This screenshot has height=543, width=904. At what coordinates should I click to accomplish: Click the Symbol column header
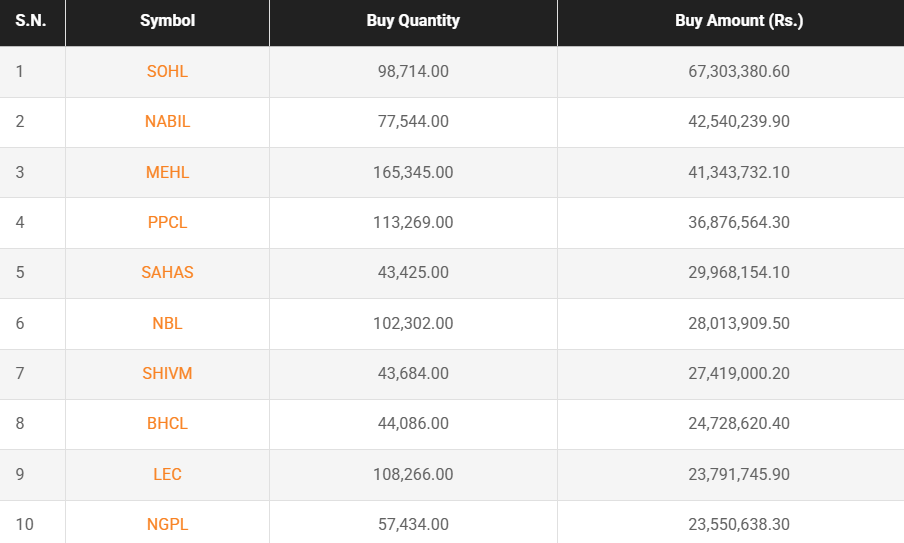pos(167,21)
